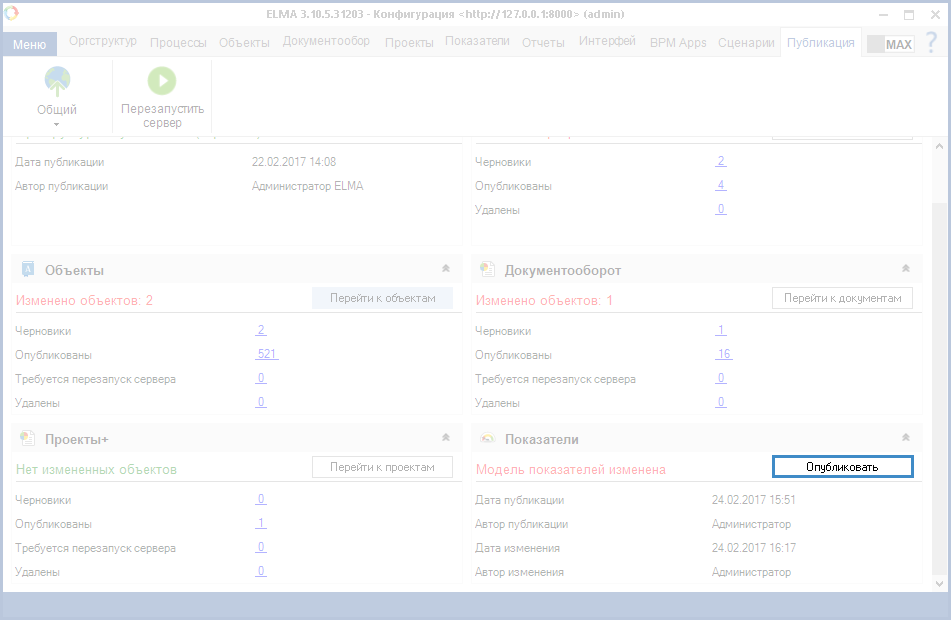Switch to the Отчеты tab

[x=543, y=43]
